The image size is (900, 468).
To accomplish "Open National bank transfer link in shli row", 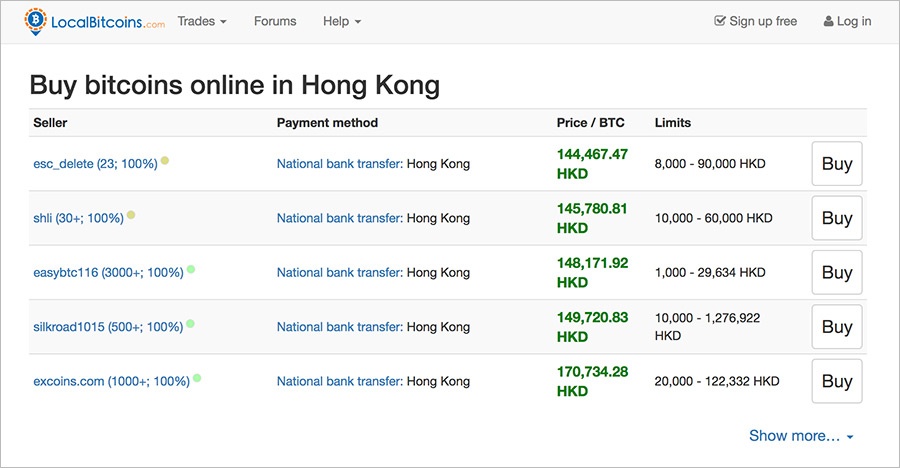I will (340, 218).
